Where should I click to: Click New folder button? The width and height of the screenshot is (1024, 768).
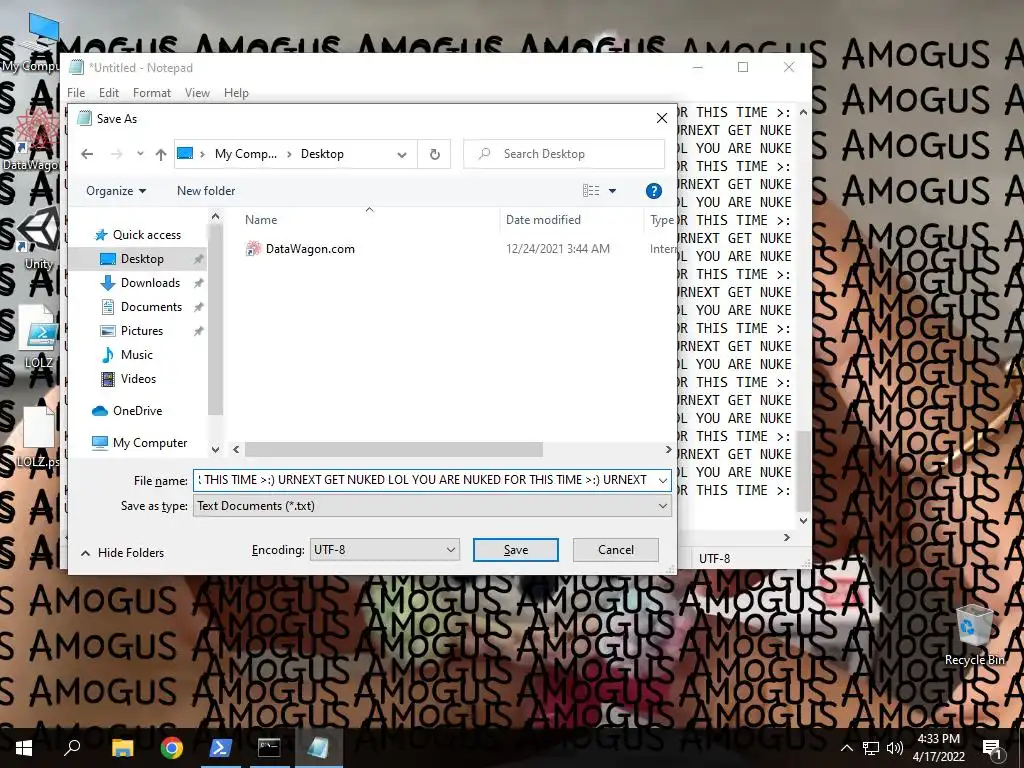tap(206, 191)
